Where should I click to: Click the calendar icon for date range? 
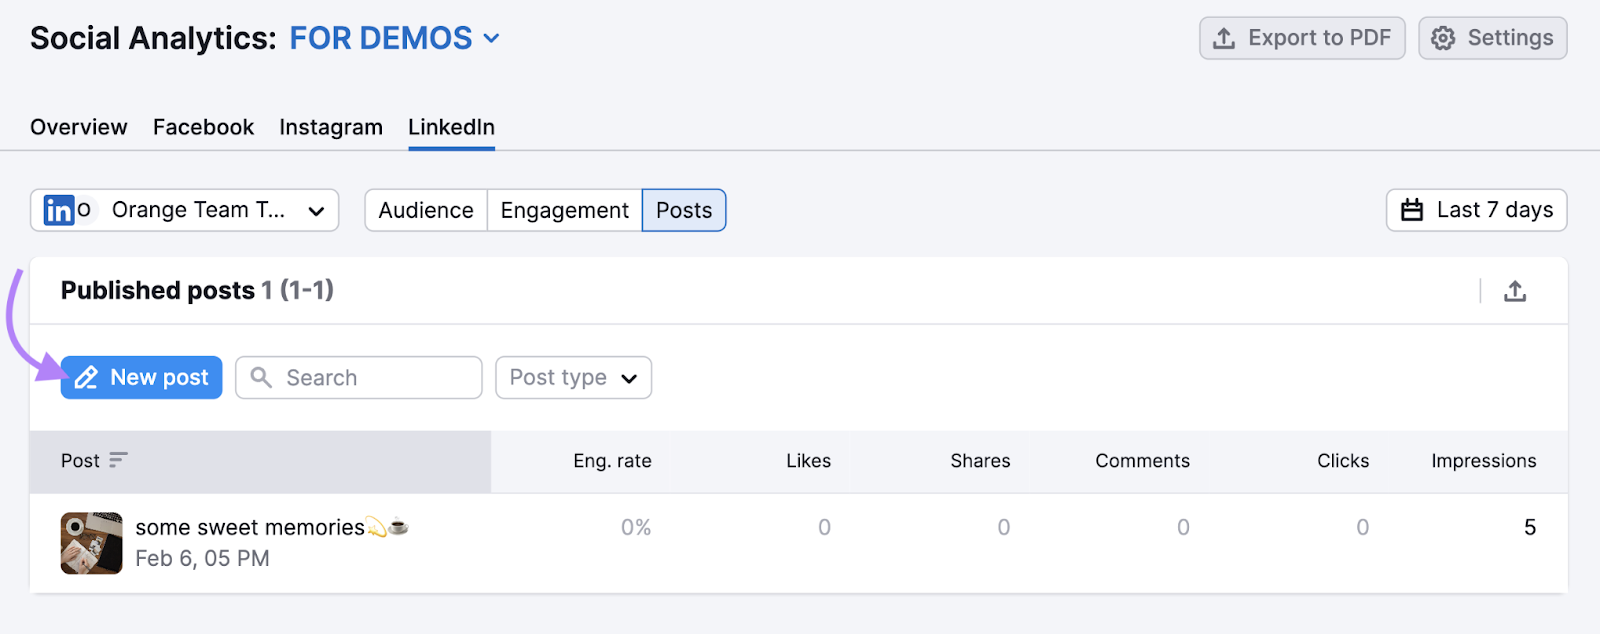pos(1411,210)
